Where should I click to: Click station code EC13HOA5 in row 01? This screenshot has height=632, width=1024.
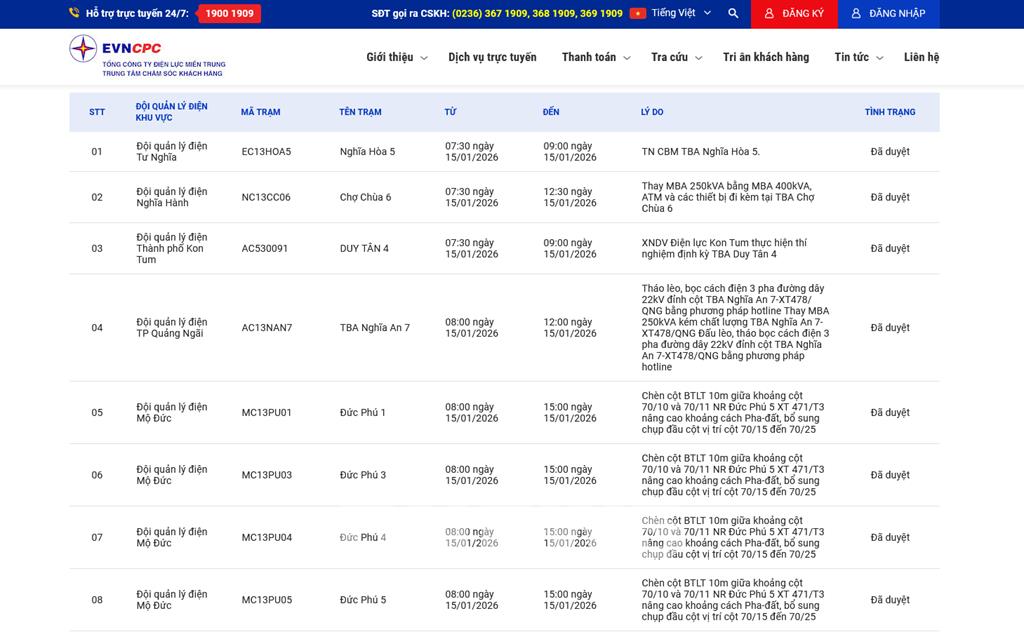tap(266, 152)
